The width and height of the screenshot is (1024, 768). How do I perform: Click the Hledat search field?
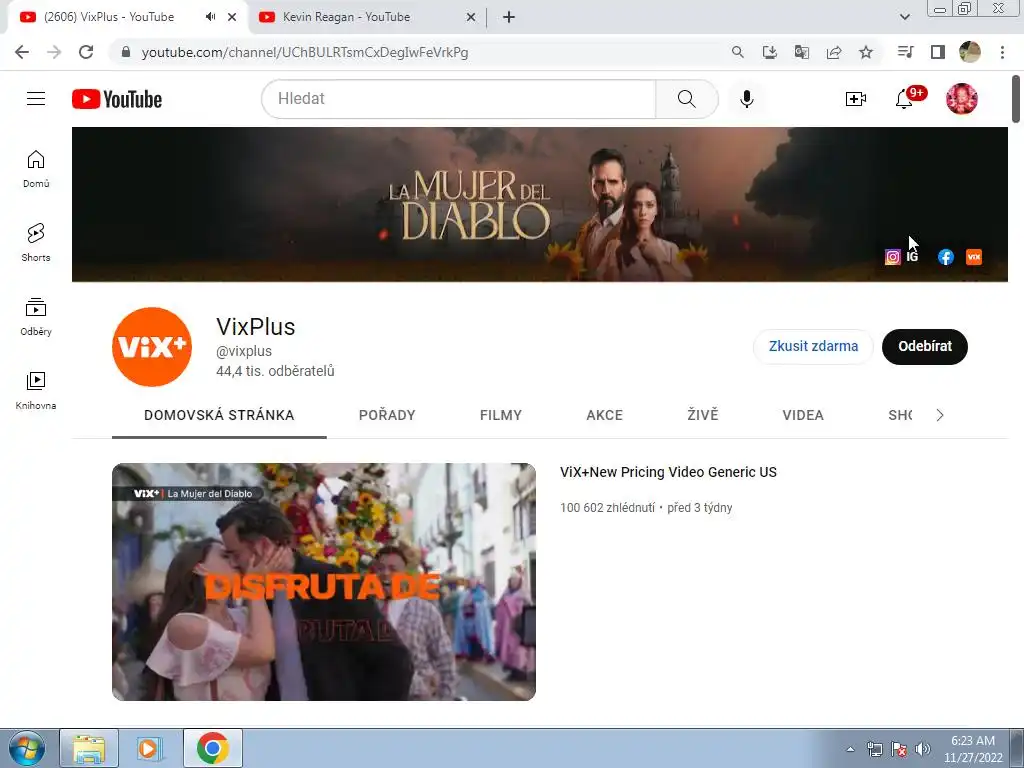[458, 99]
